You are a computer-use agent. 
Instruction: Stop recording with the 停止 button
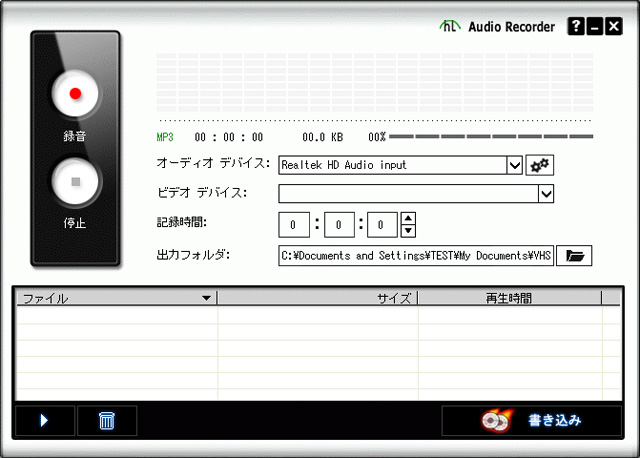click(75, 182)
